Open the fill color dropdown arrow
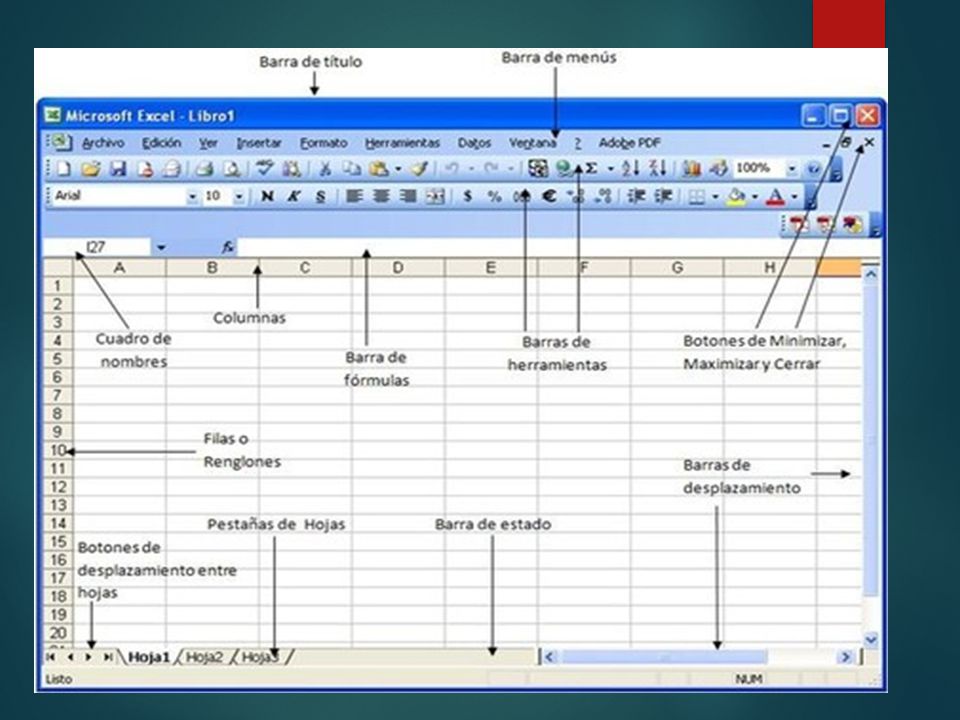 [x=754, y=197]
